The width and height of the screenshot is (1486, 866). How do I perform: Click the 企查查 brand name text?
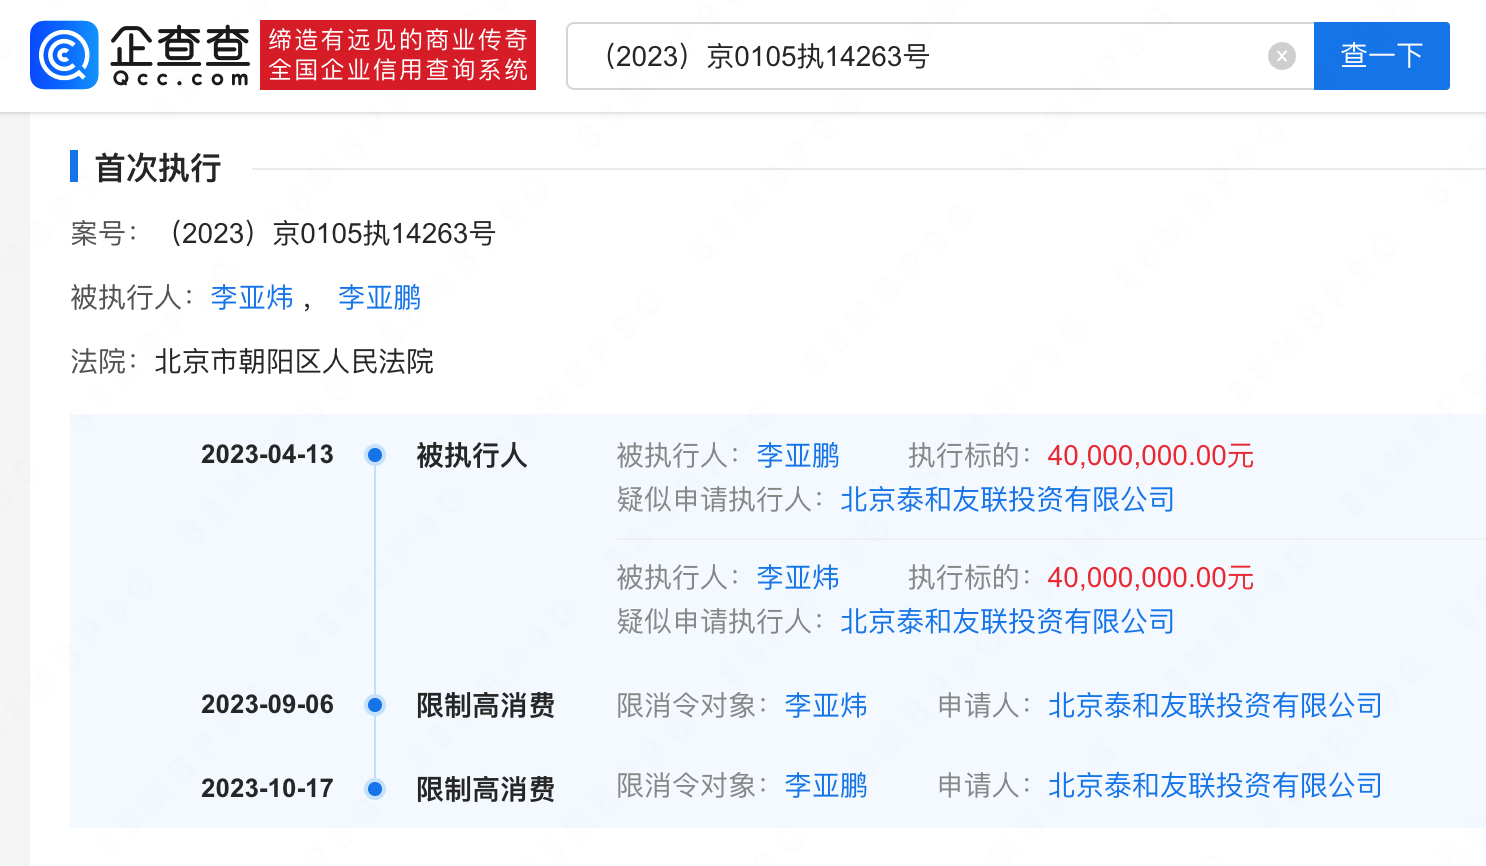(x=180, y=46)
